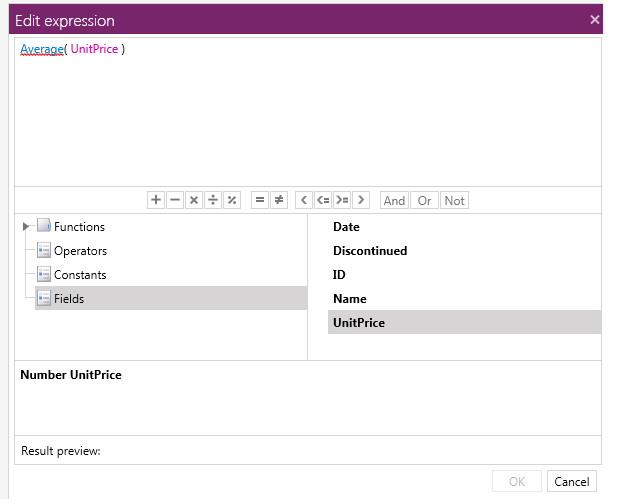
Task: Insert the minus operator
Action: (x=175, y=200)
